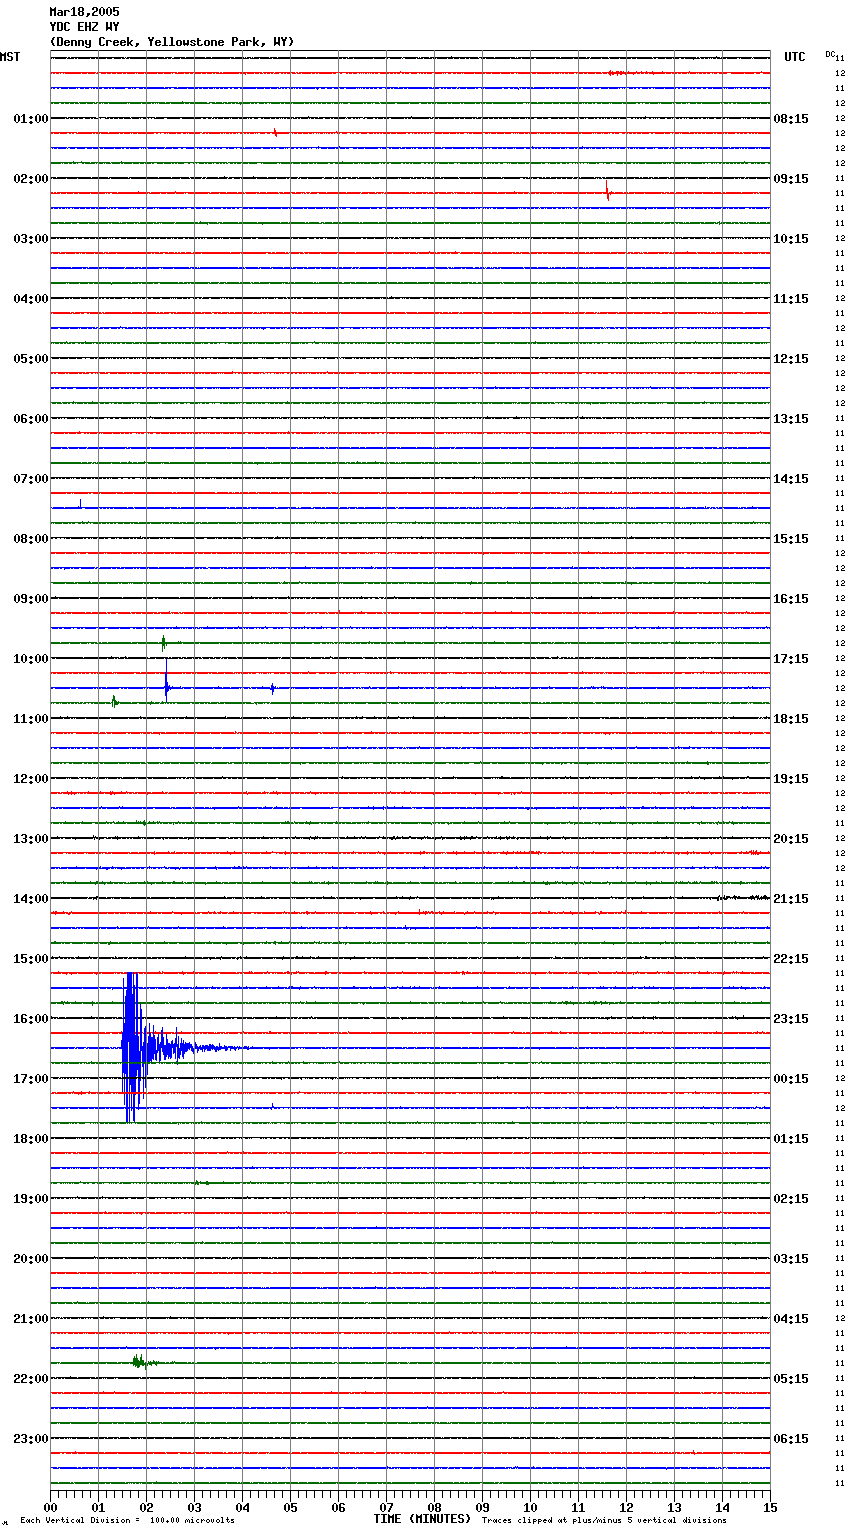Select the 17:00 MST time label
Image resolution: width=850 pixels, height=1534 pixels.
[x=31, y=1079]
